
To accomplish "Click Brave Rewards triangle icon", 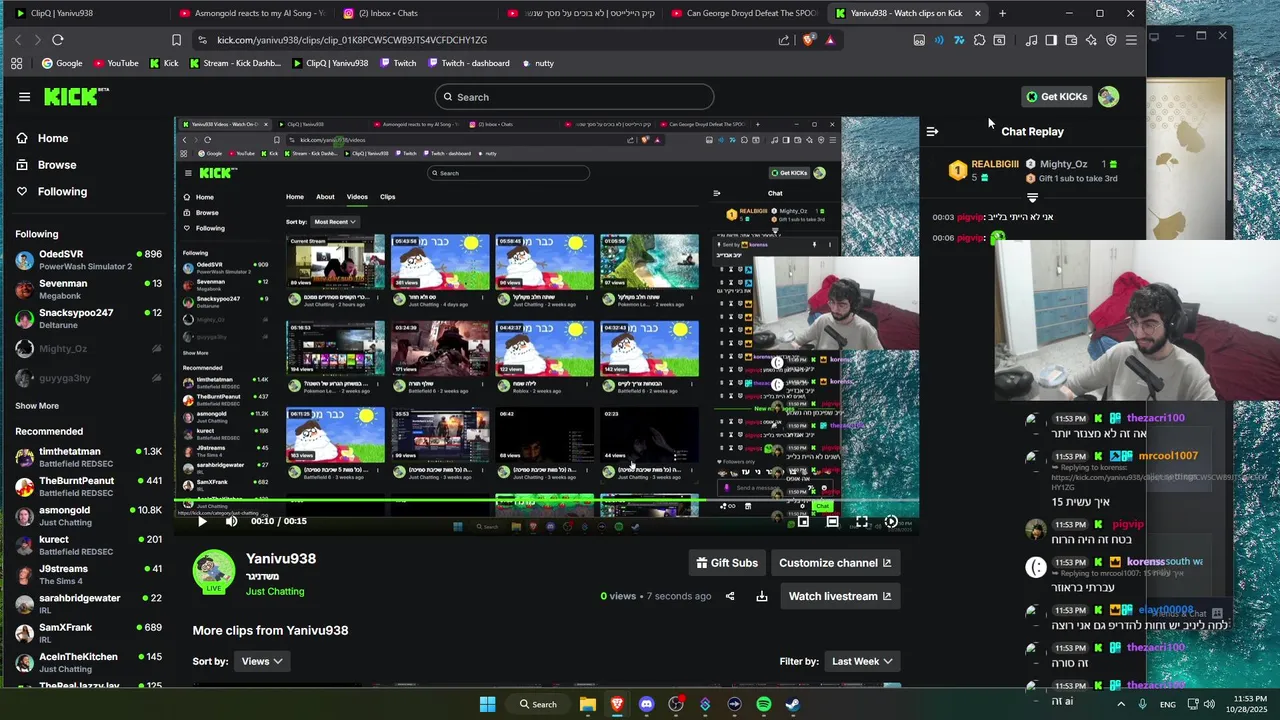I will coord(829,40).
